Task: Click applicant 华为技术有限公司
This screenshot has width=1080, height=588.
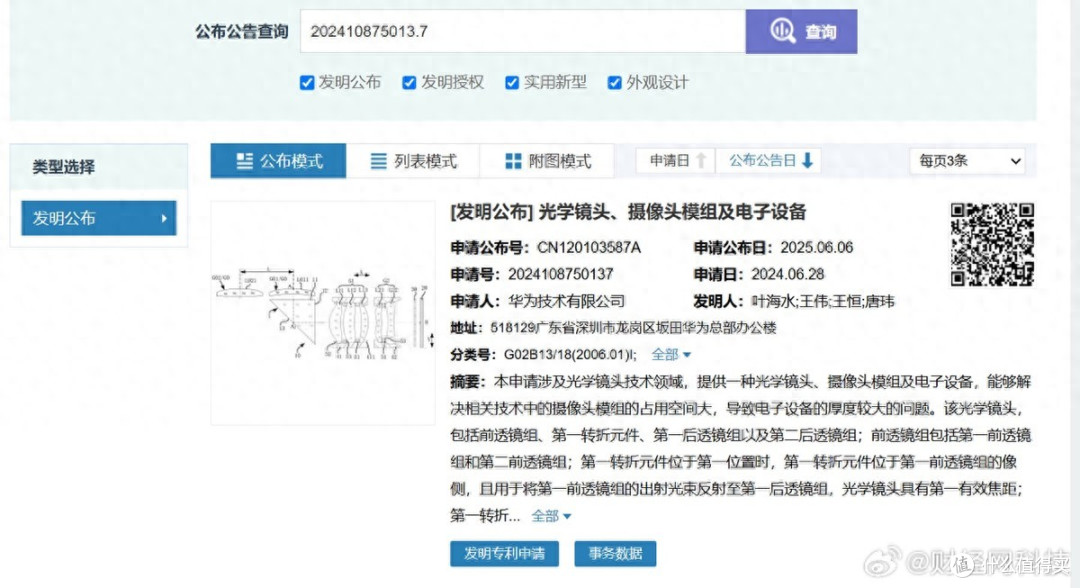Action: click(566, 301)
